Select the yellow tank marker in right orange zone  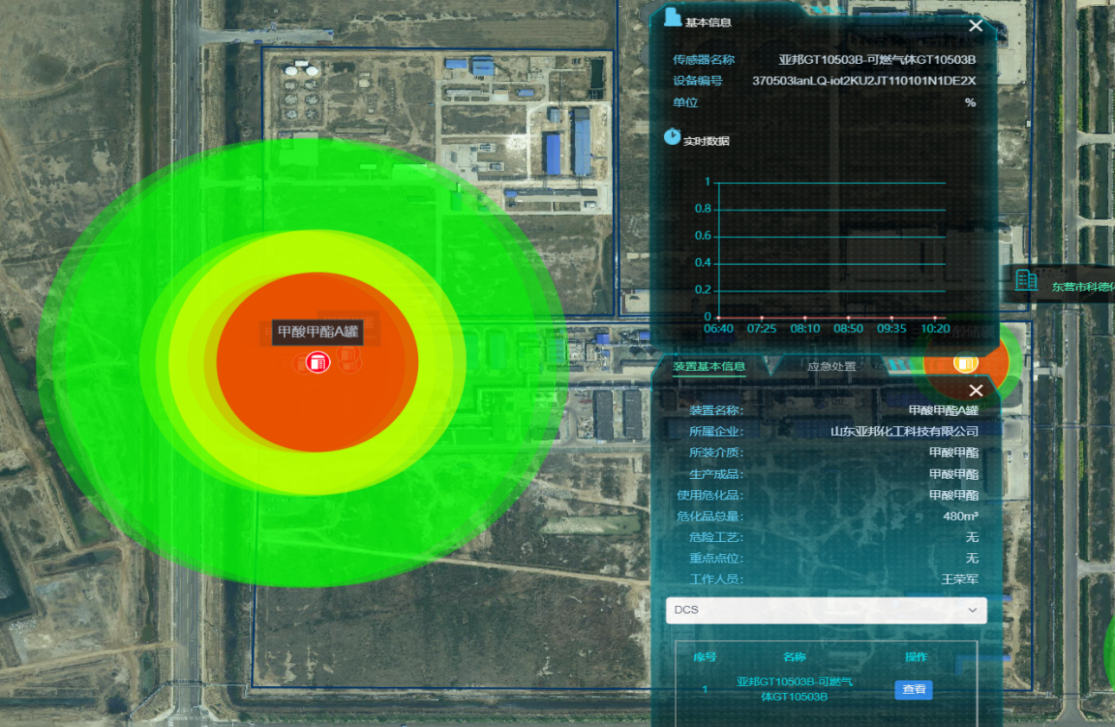tap(965, 362)
